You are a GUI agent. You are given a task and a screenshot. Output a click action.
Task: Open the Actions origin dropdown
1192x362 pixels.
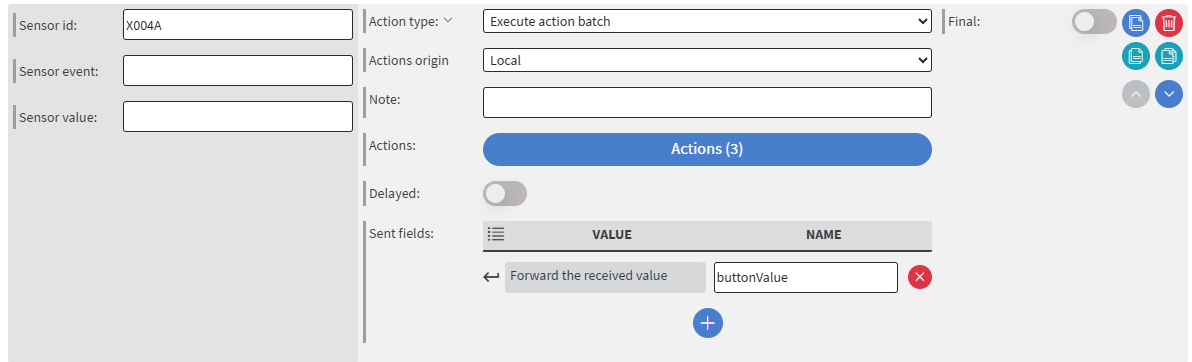[x=707, y=59]
